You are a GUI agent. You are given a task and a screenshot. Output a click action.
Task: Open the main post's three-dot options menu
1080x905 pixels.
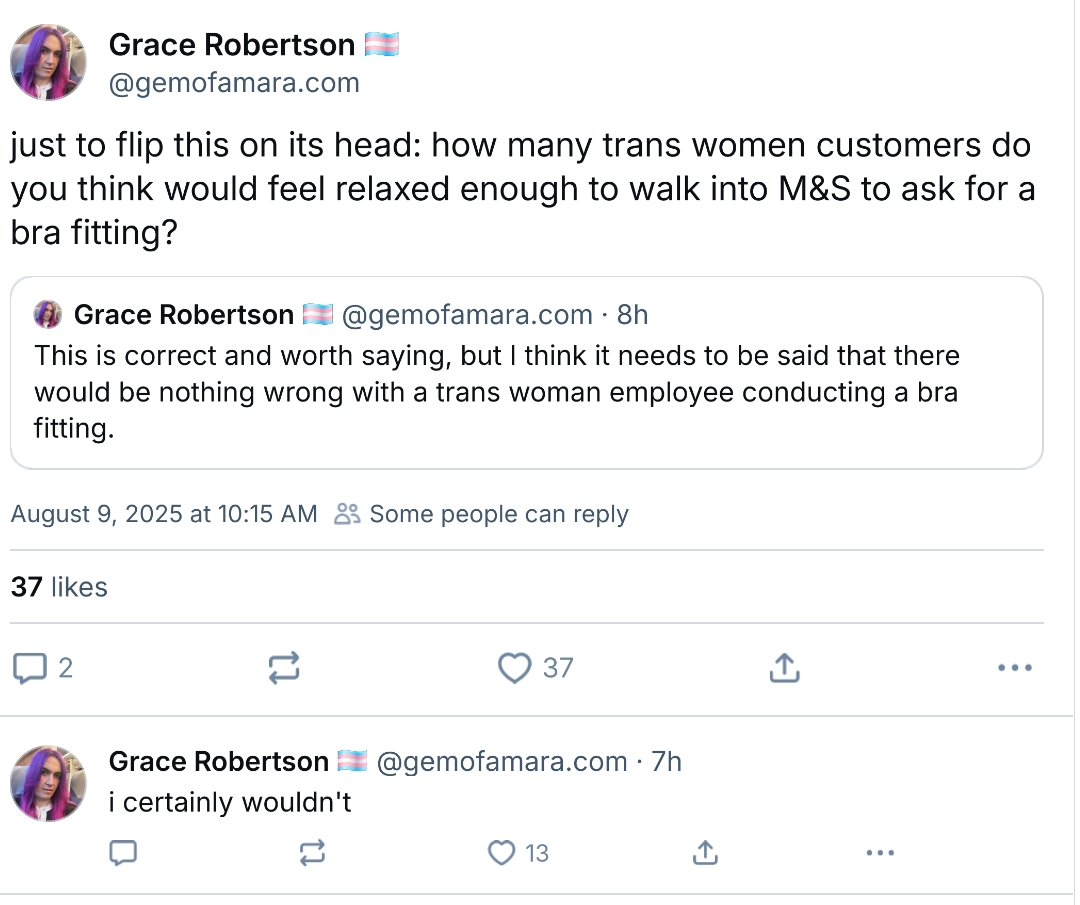pos(1014,668)
